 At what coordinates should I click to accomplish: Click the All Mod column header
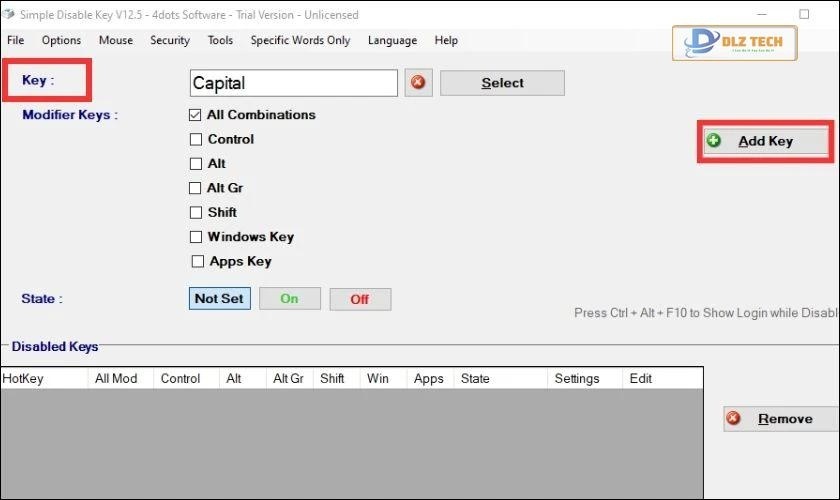point(121,378)
